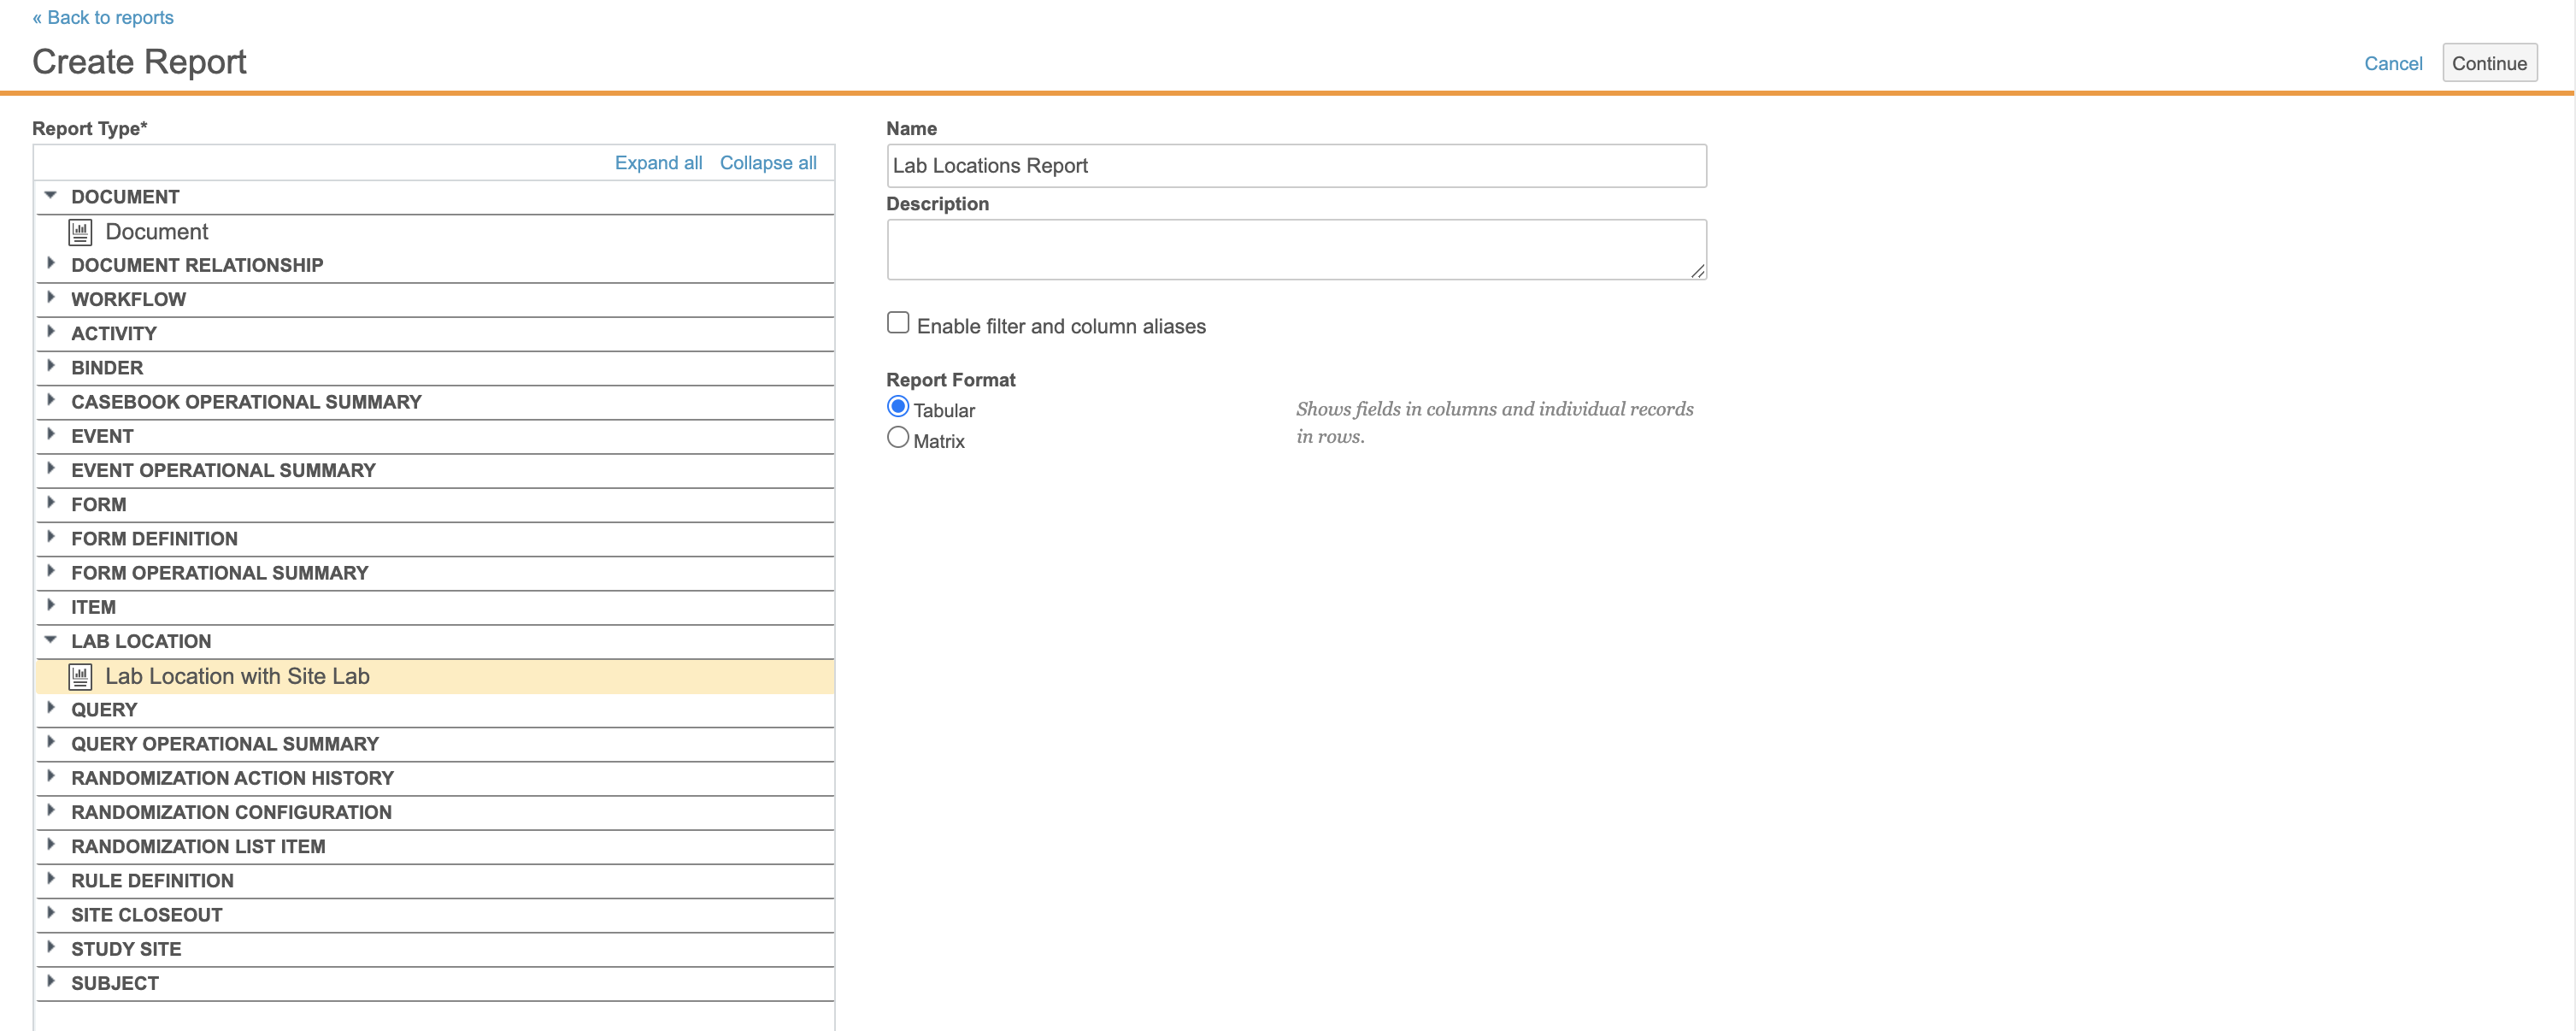Go back to reports list
Image resolution: width=2576 pixels, height=1031 pixels.
pyautogui.click(x=103, y=18)
